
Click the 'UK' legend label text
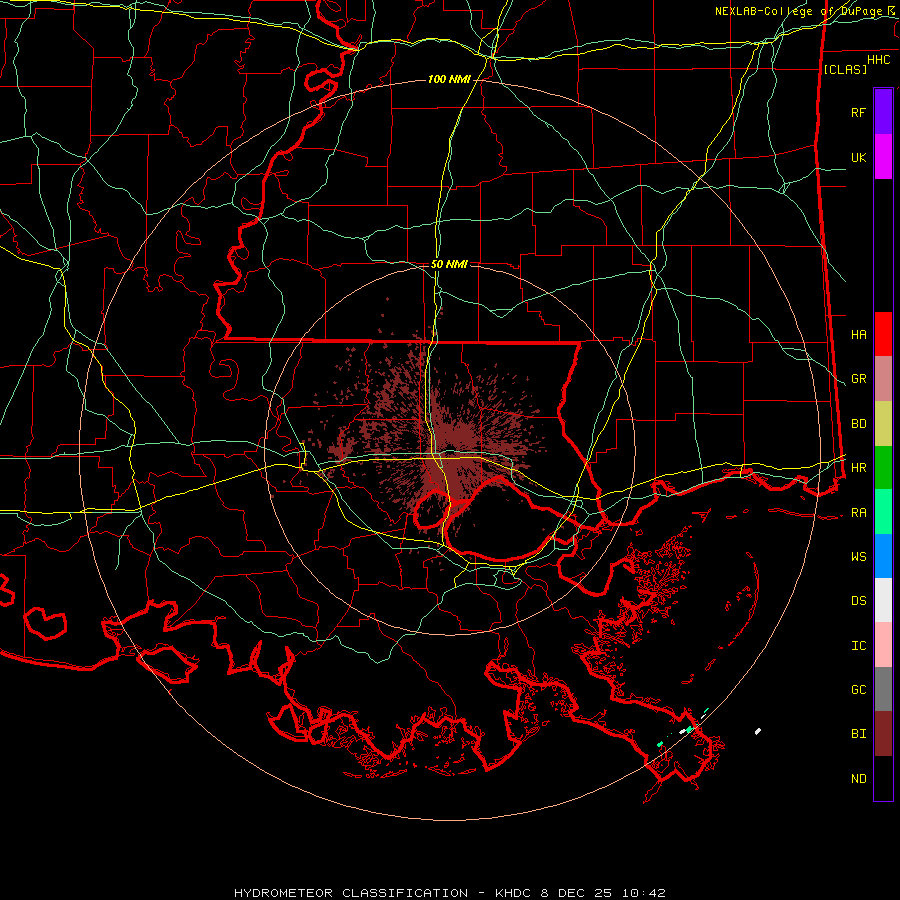tap(858, 157)
